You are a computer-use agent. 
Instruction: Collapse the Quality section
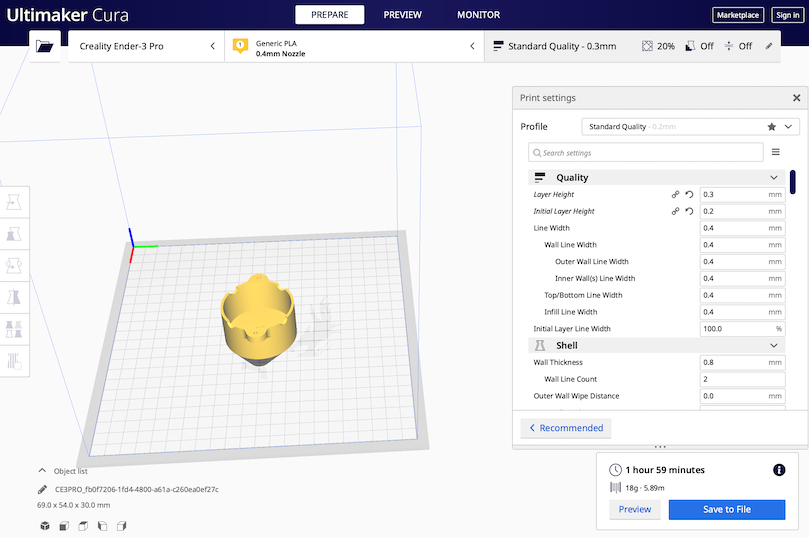(x=773, y=177)
